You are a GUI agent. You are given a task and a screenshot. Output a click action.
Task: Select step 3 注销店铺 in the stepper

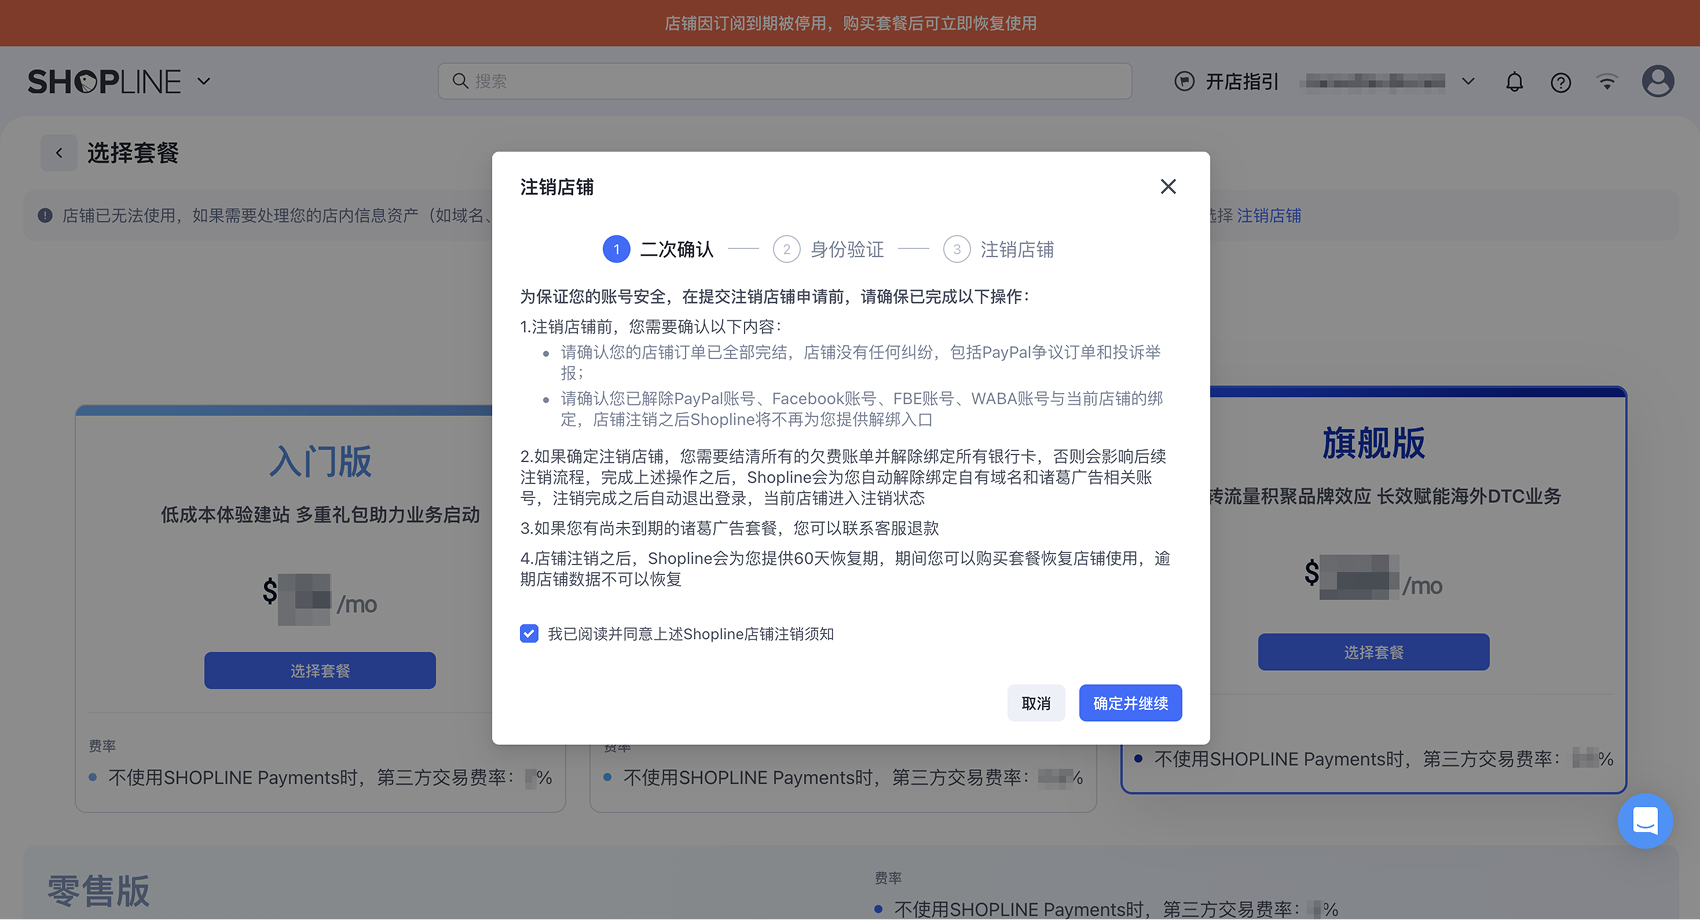pos(998,249)
